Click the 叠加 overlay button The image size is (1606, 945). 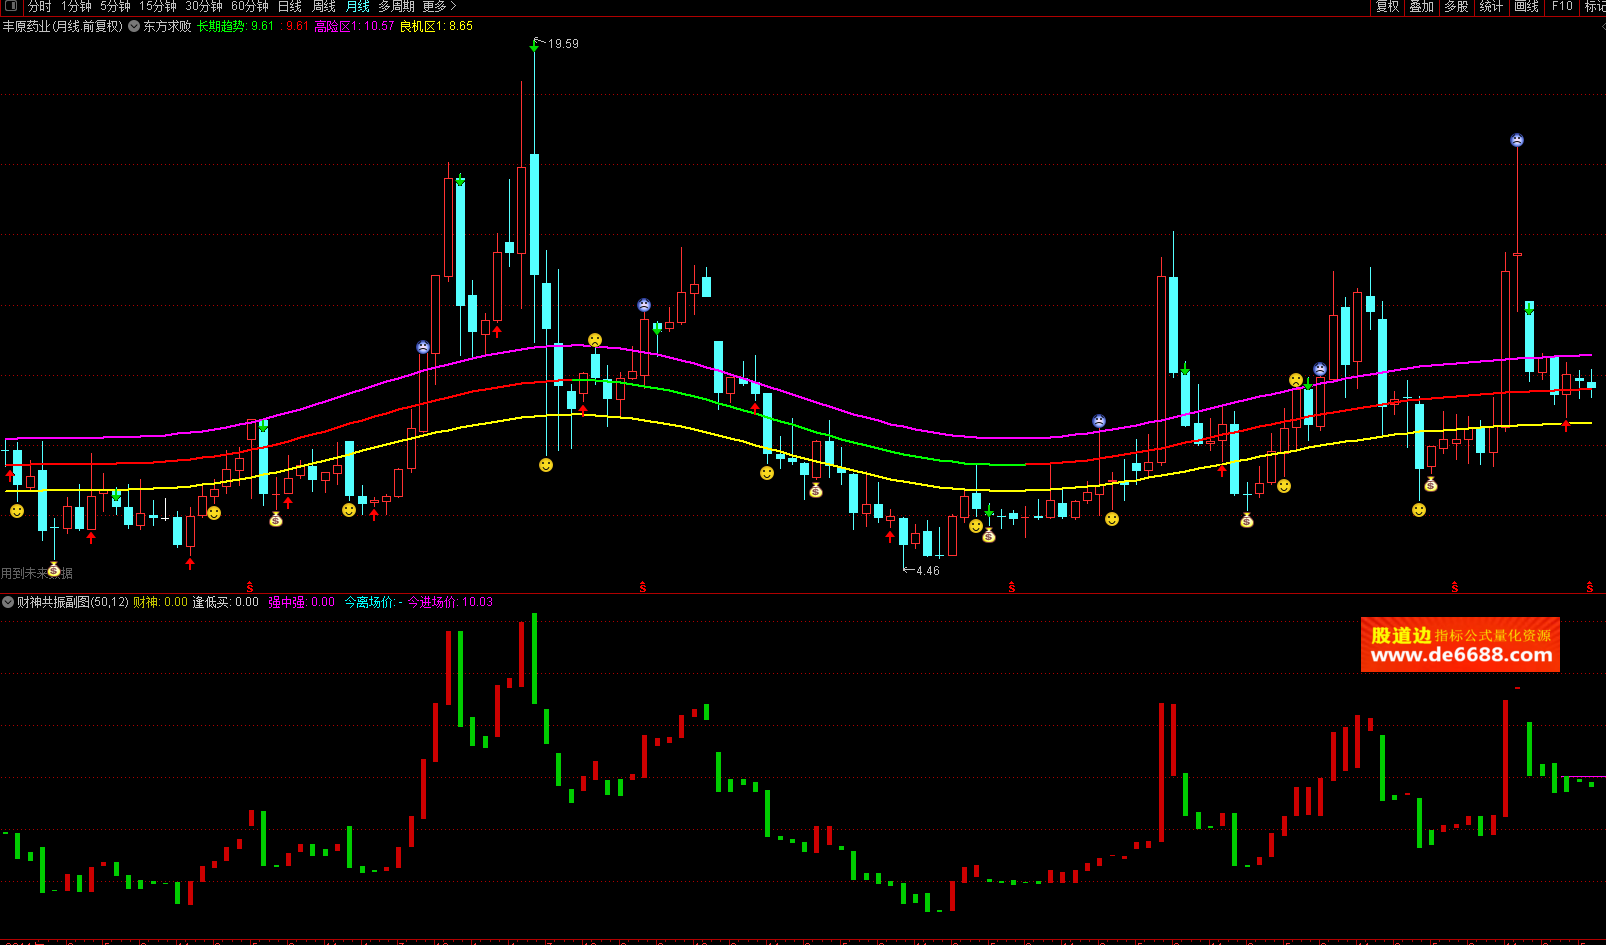(1422, 6)
